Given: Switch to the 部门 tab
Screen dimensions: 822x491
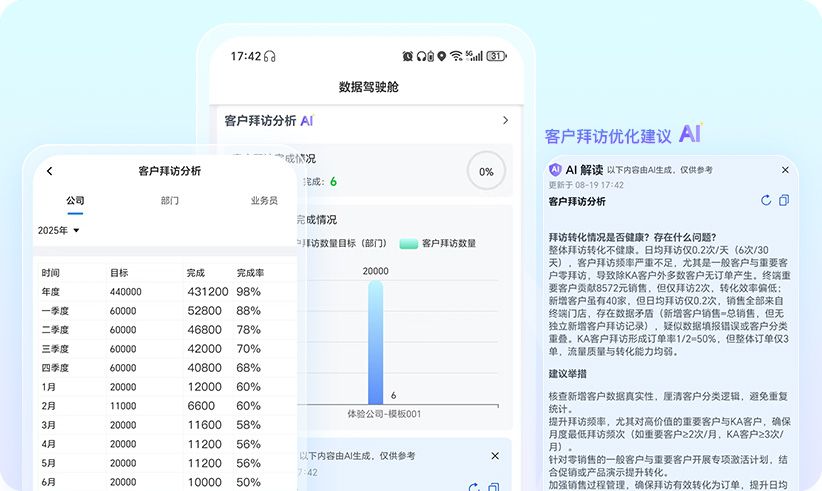Looking at the screenshot, I should (x=169, y=200).
